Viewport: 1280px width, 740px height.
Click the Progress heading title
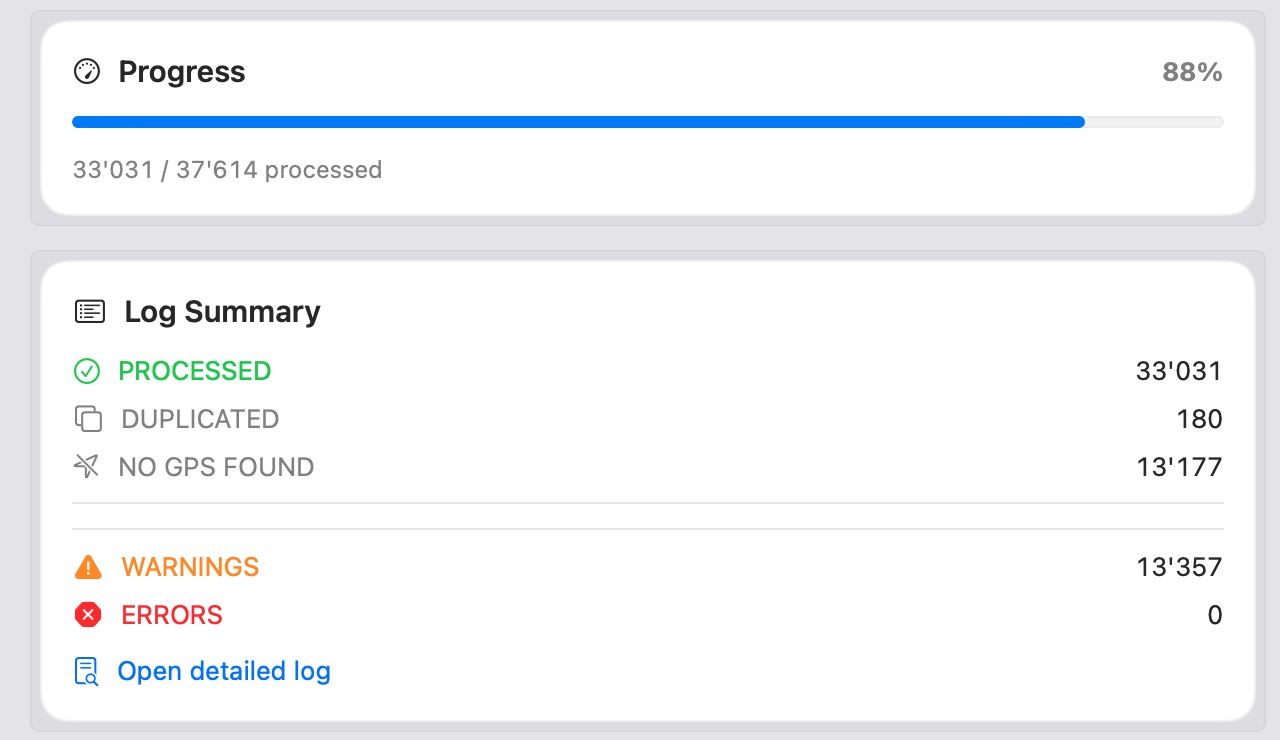pos(182,72)
